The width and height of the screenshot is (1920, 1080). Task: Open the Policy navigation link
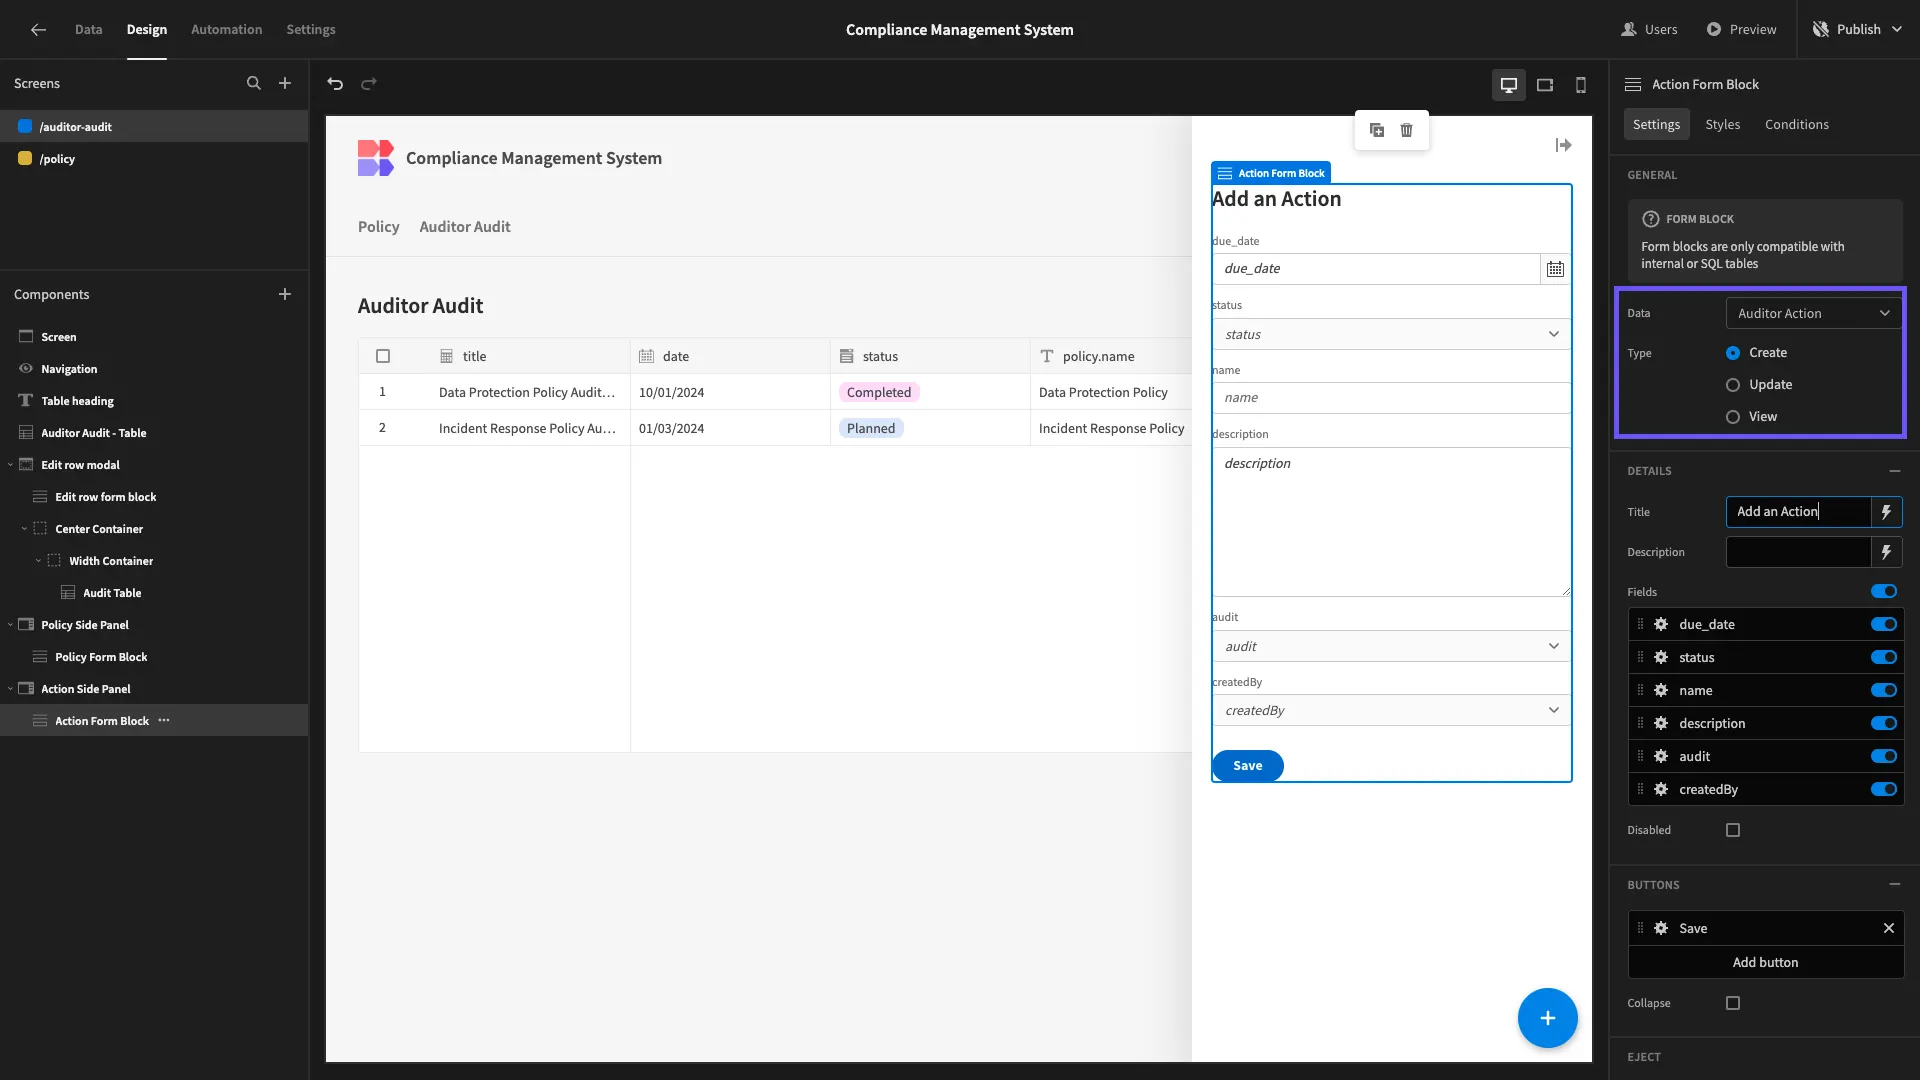pyautogui.click(x=378, y=227)
